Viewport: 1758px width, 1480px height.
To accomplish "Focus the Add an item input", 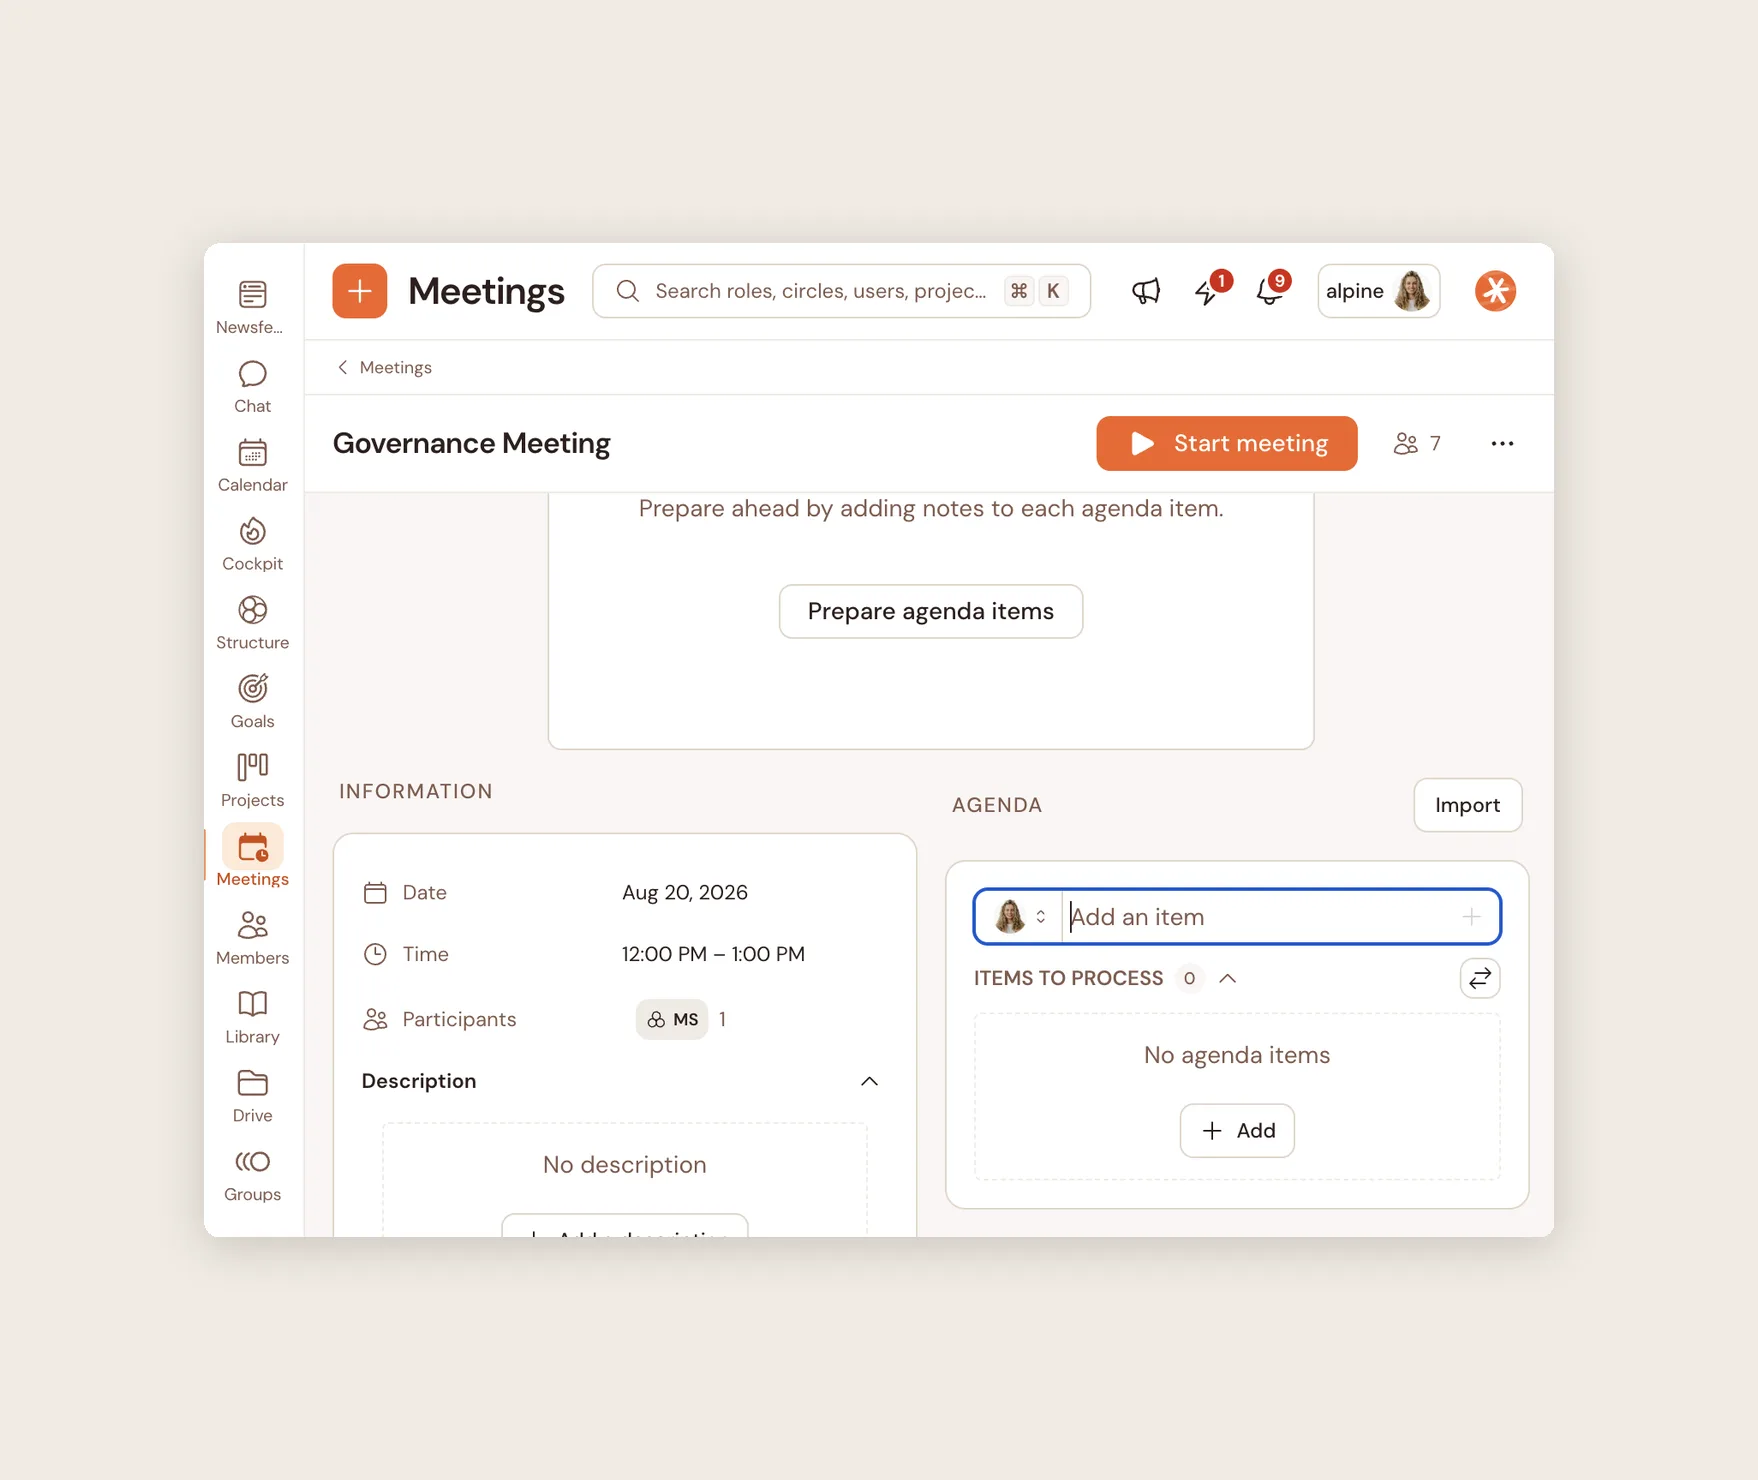I will pyautogui.click(x=1260, y=916).
